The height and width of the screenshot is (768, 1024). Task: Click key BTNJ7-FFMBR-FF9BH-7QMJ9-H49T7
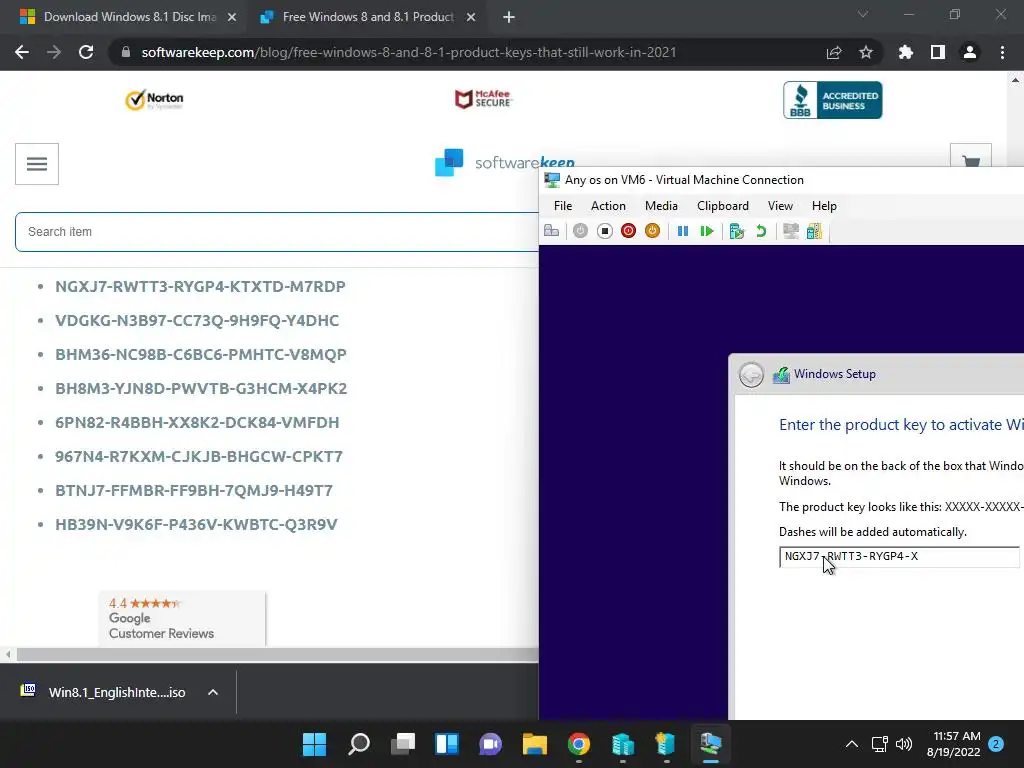(194, 490)
